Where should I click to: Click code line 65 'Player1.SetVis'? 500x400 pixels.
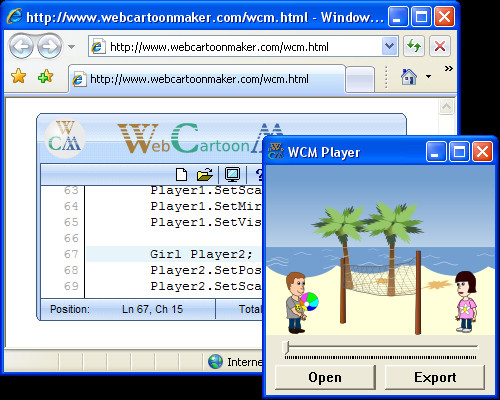tap(206, 222)
